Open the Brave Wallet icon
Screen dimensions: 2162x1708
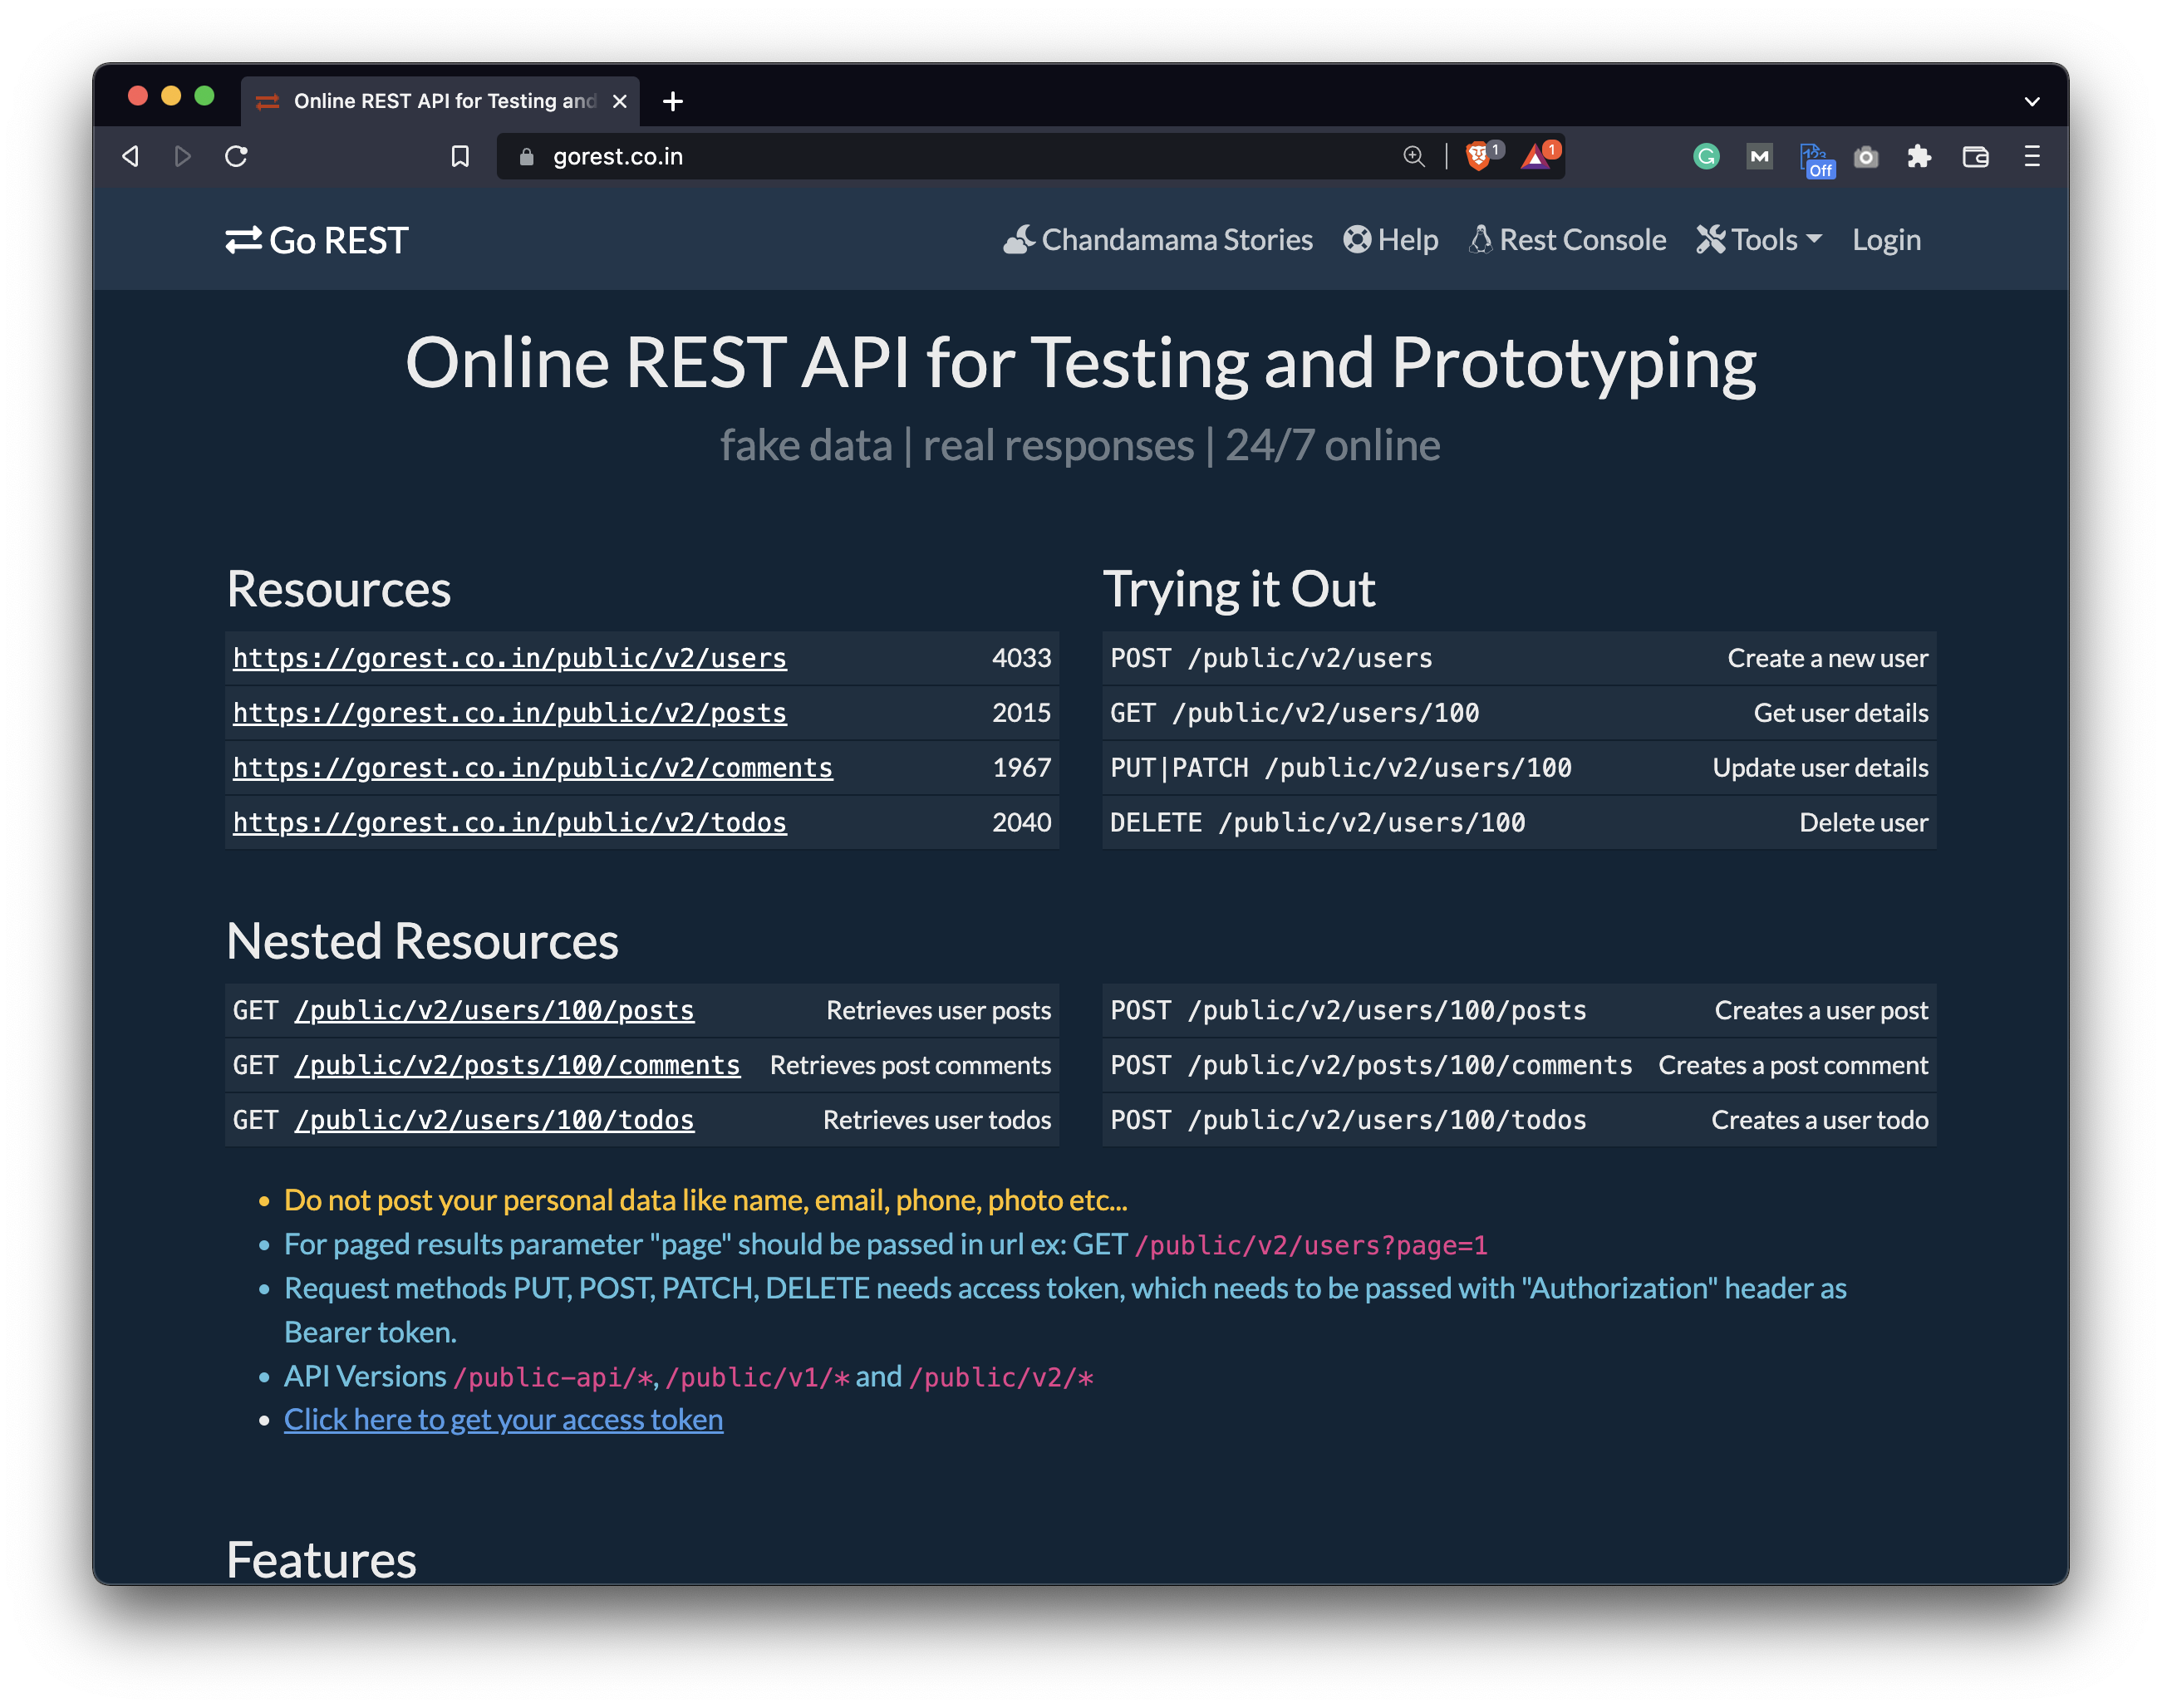coord(1977,157)
